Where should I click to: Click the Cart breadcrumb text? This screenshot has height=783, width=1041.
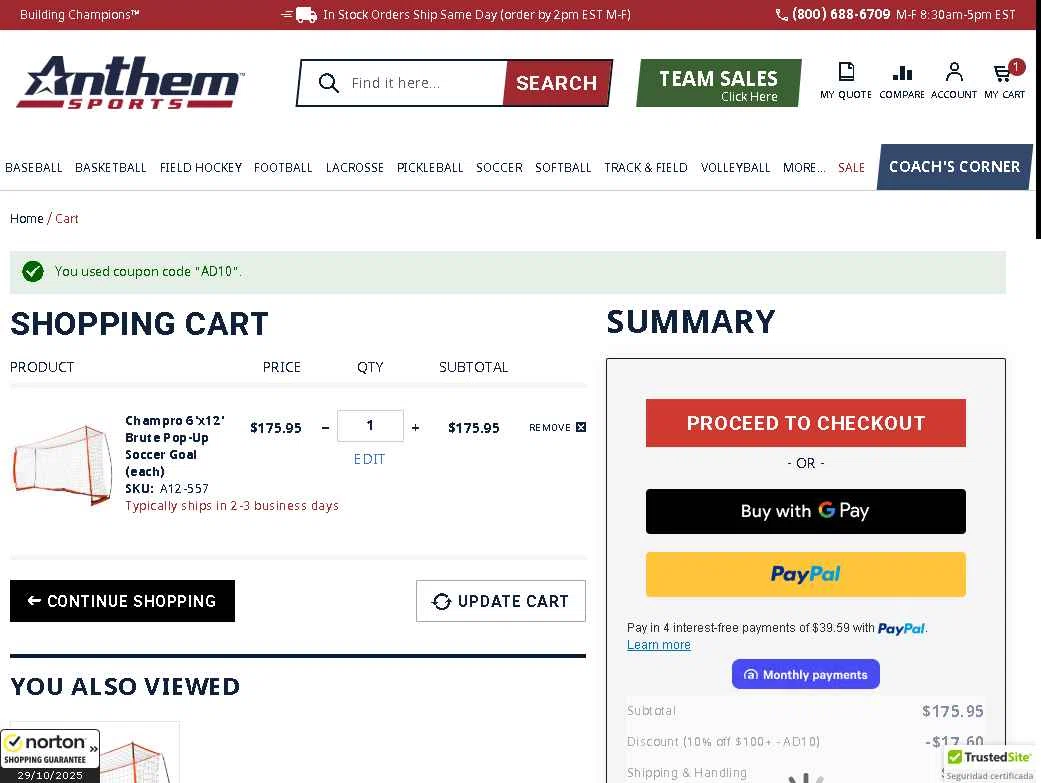point(66,218)
